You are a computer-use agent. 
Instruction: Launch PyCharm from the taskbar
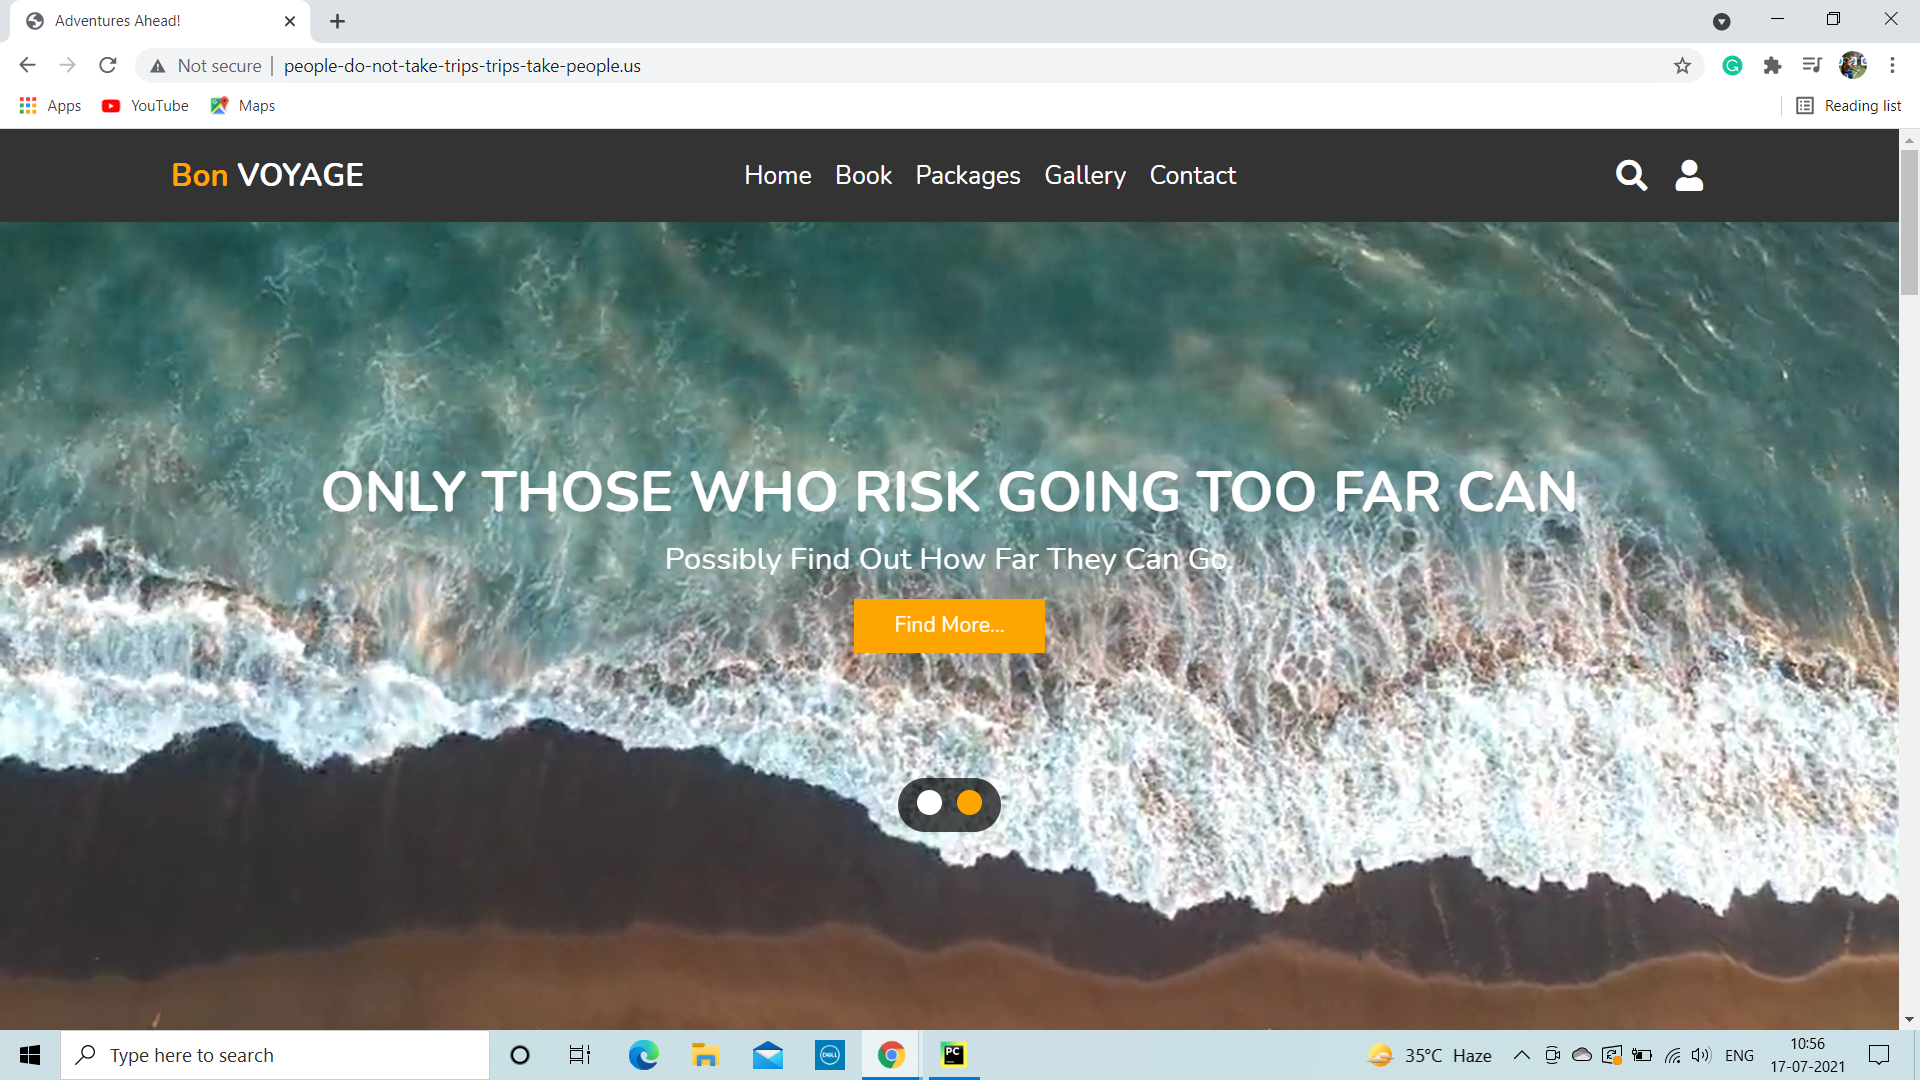click(953, 1054)
